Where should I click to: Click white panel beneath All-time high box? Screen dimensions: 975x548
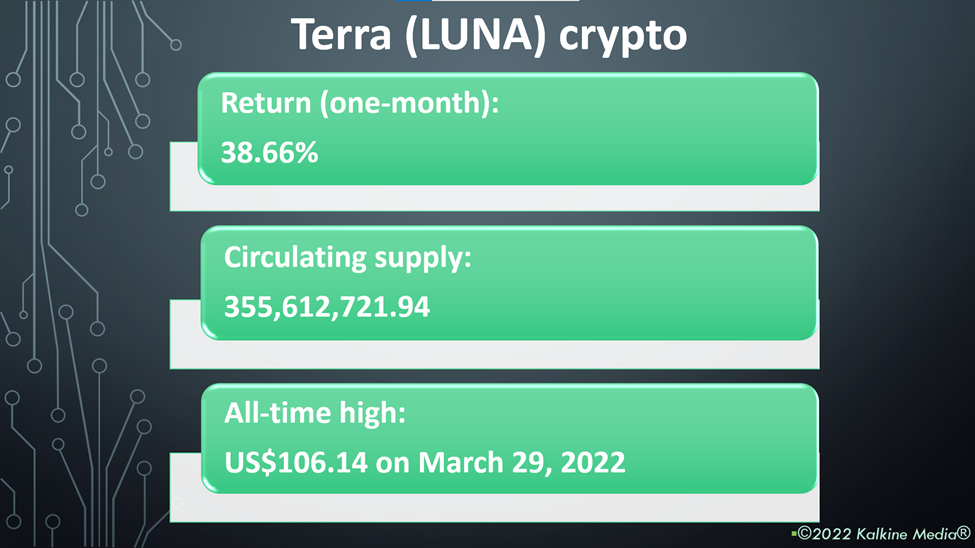point(494,508)
